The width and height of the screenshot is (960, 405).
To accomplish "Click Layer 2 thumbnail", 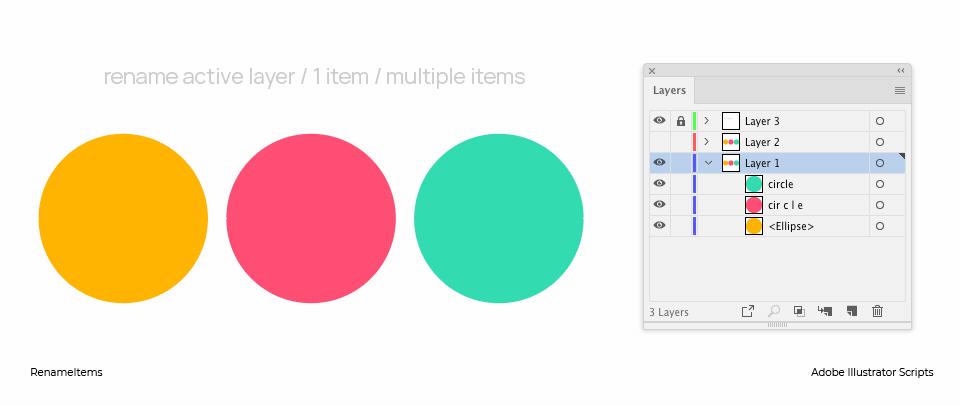I will 731,142.
